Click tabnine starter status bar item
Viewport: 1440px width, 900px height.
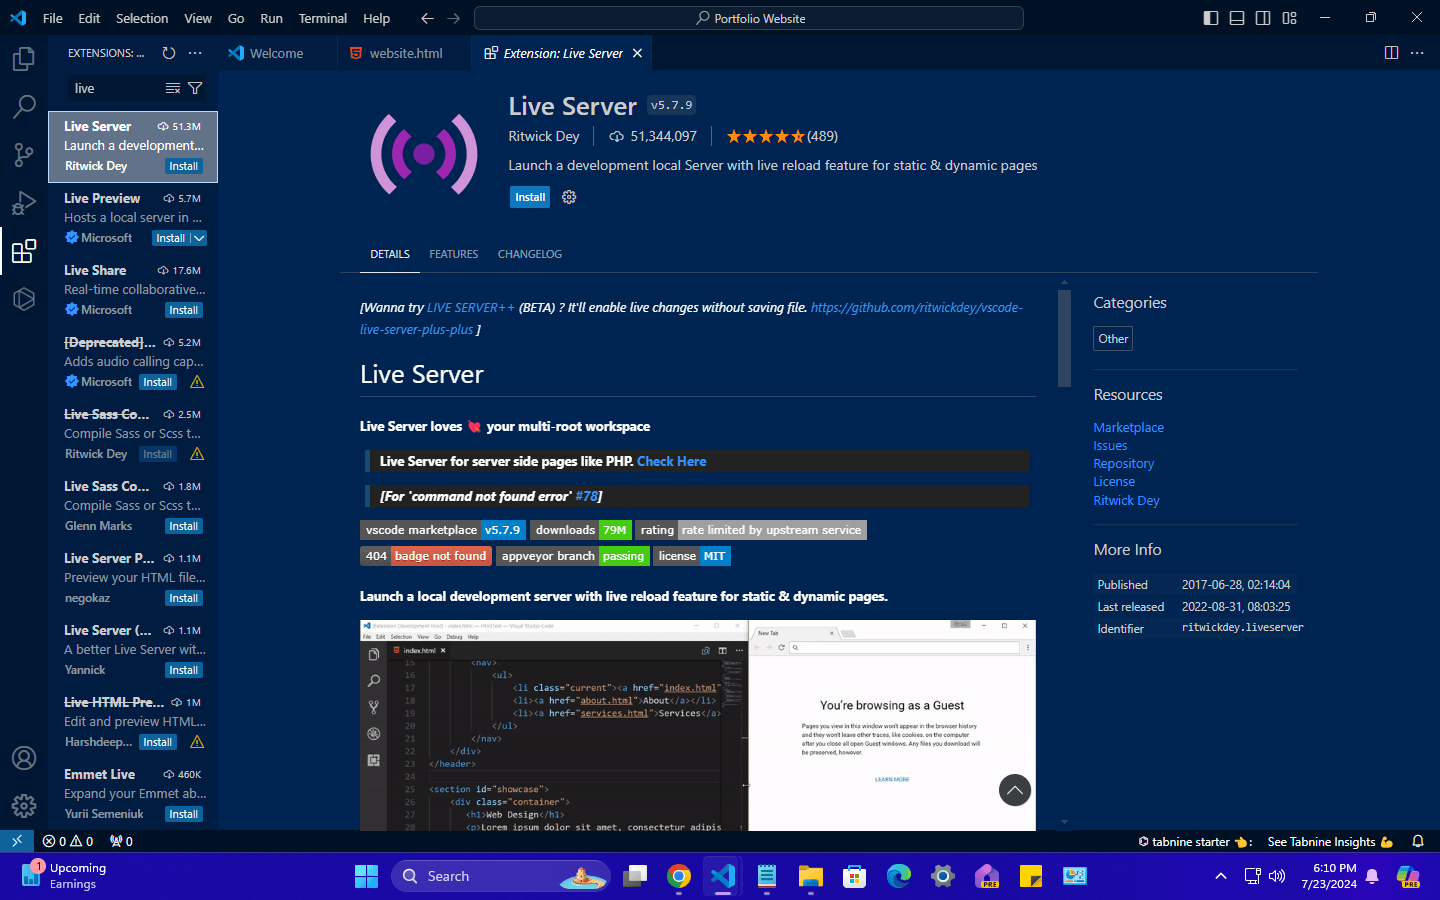(1195, 841)
